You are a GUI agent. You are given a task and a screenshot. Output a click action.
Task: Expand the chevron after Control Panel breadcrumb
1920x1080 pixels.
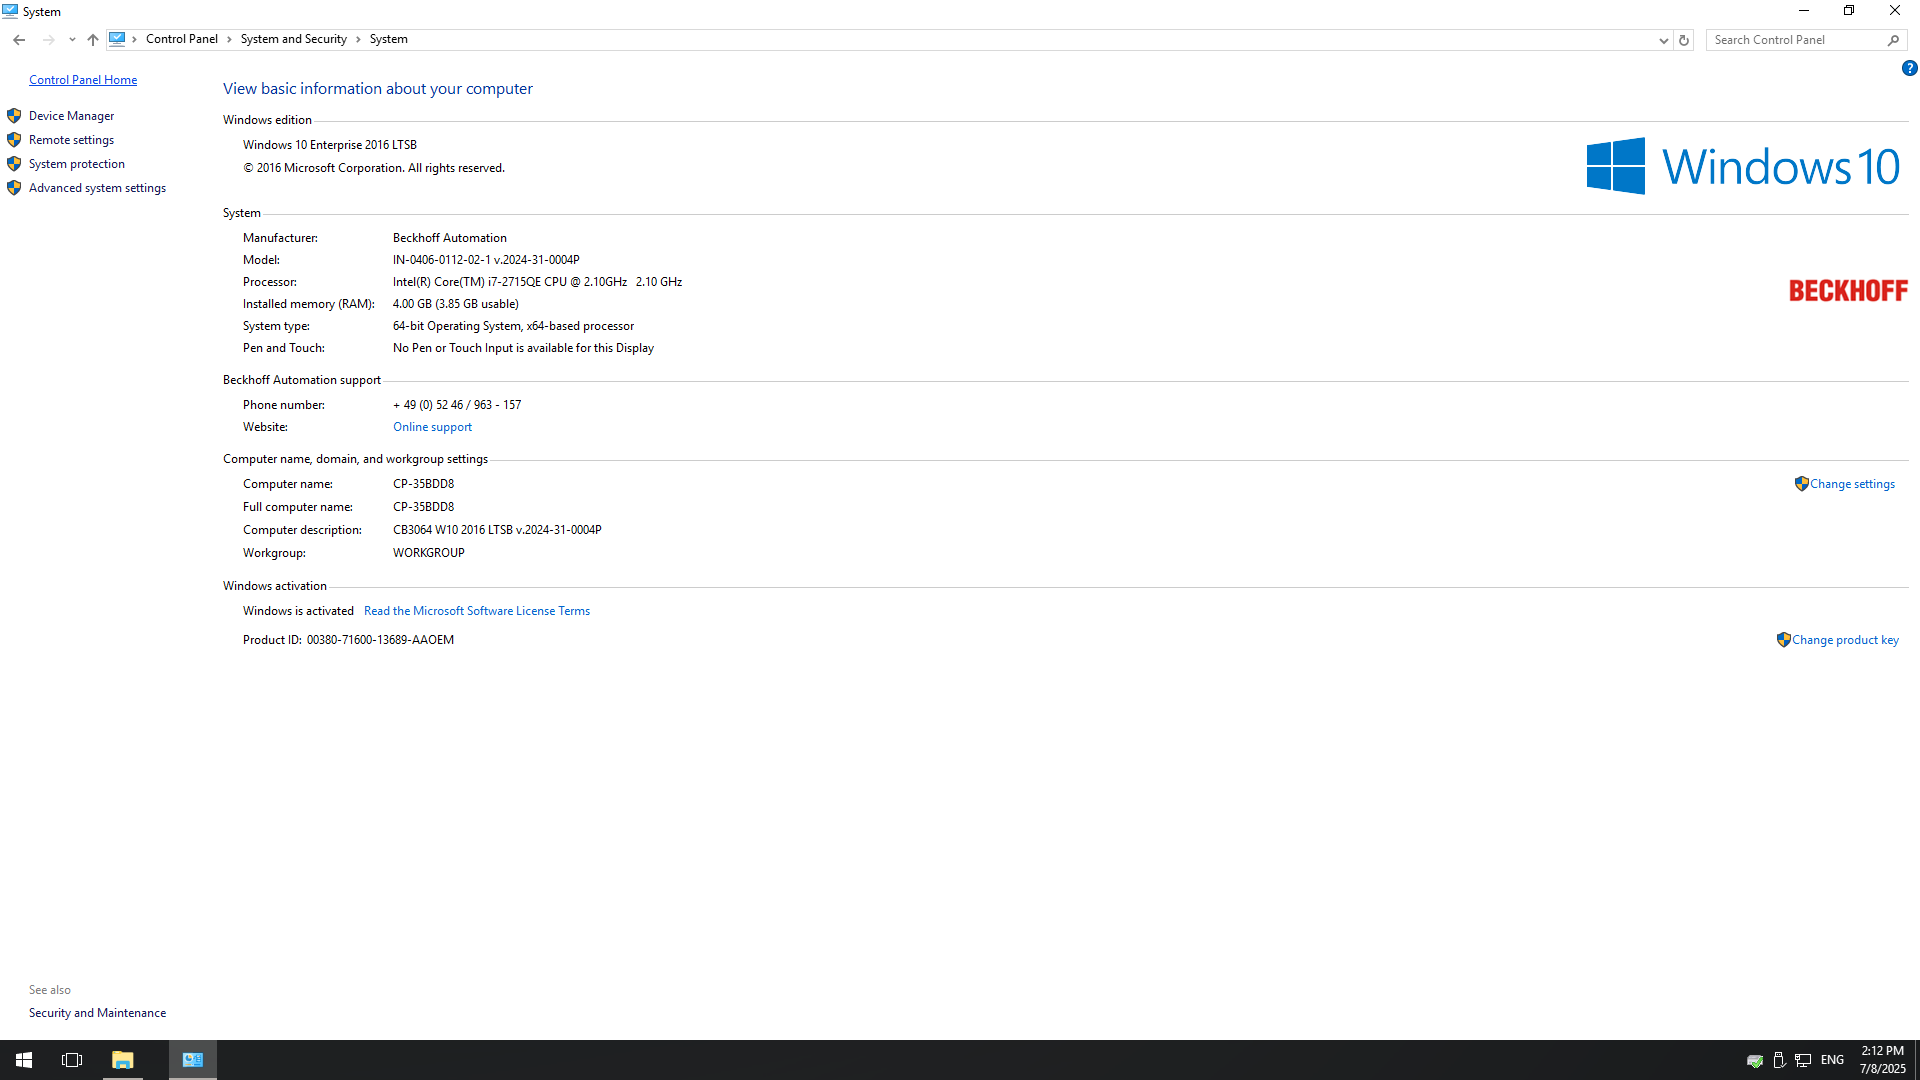[229, 40]
